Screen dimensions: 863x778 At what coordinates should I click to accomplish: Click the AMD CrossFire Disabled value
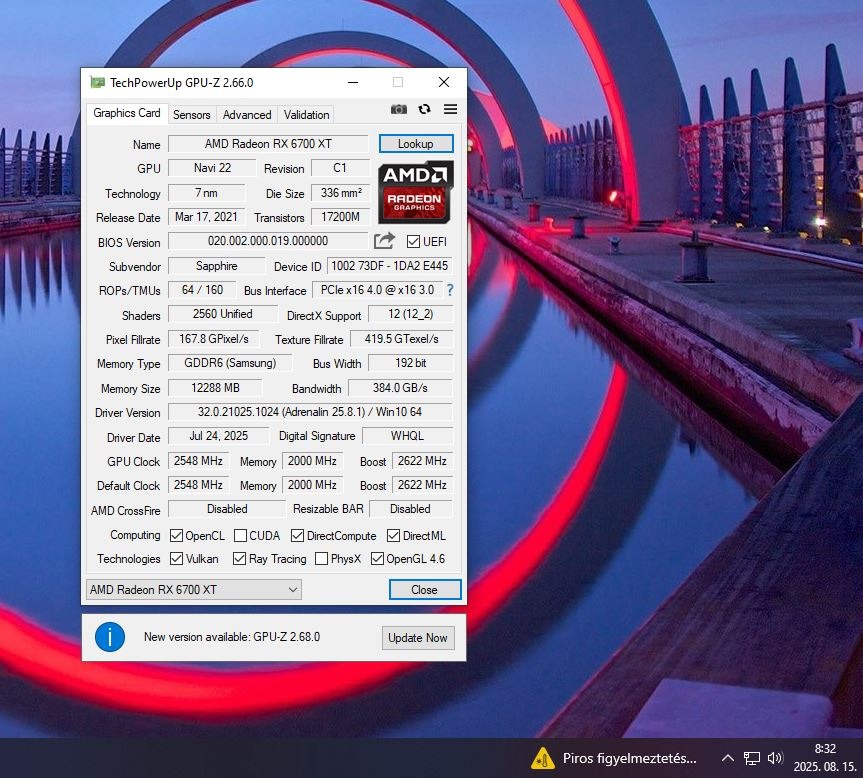click(227, 509)
